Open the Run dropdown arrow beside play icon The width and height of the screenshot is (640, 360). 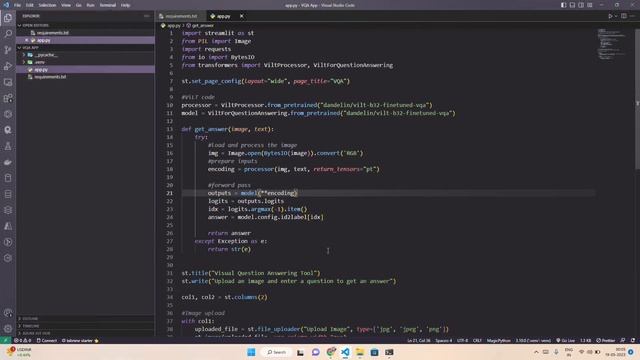click(616, 16)
